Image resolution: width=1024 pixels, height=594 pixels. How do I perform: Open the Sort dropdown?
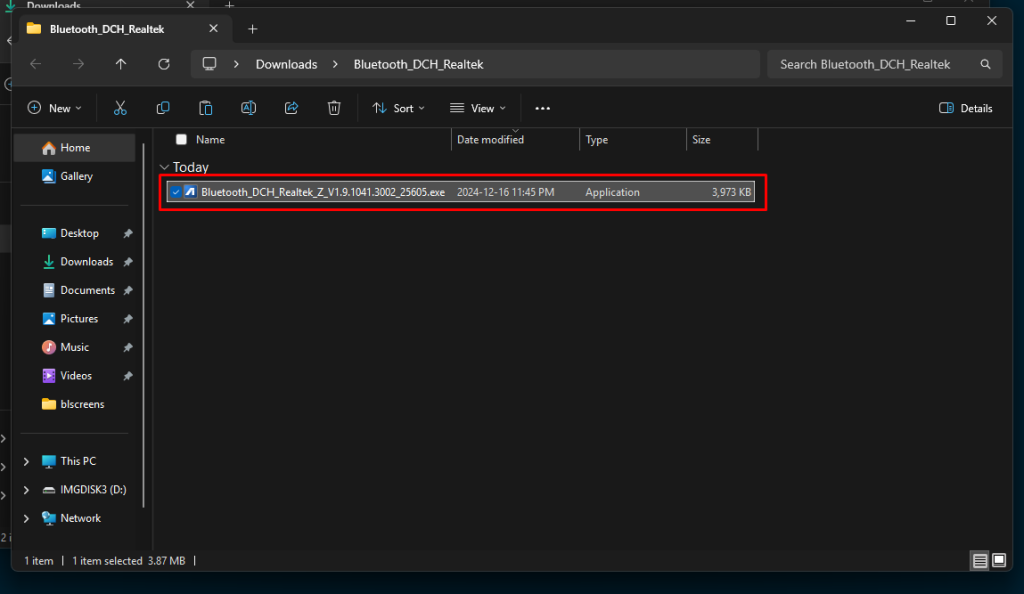pos(399,107)
